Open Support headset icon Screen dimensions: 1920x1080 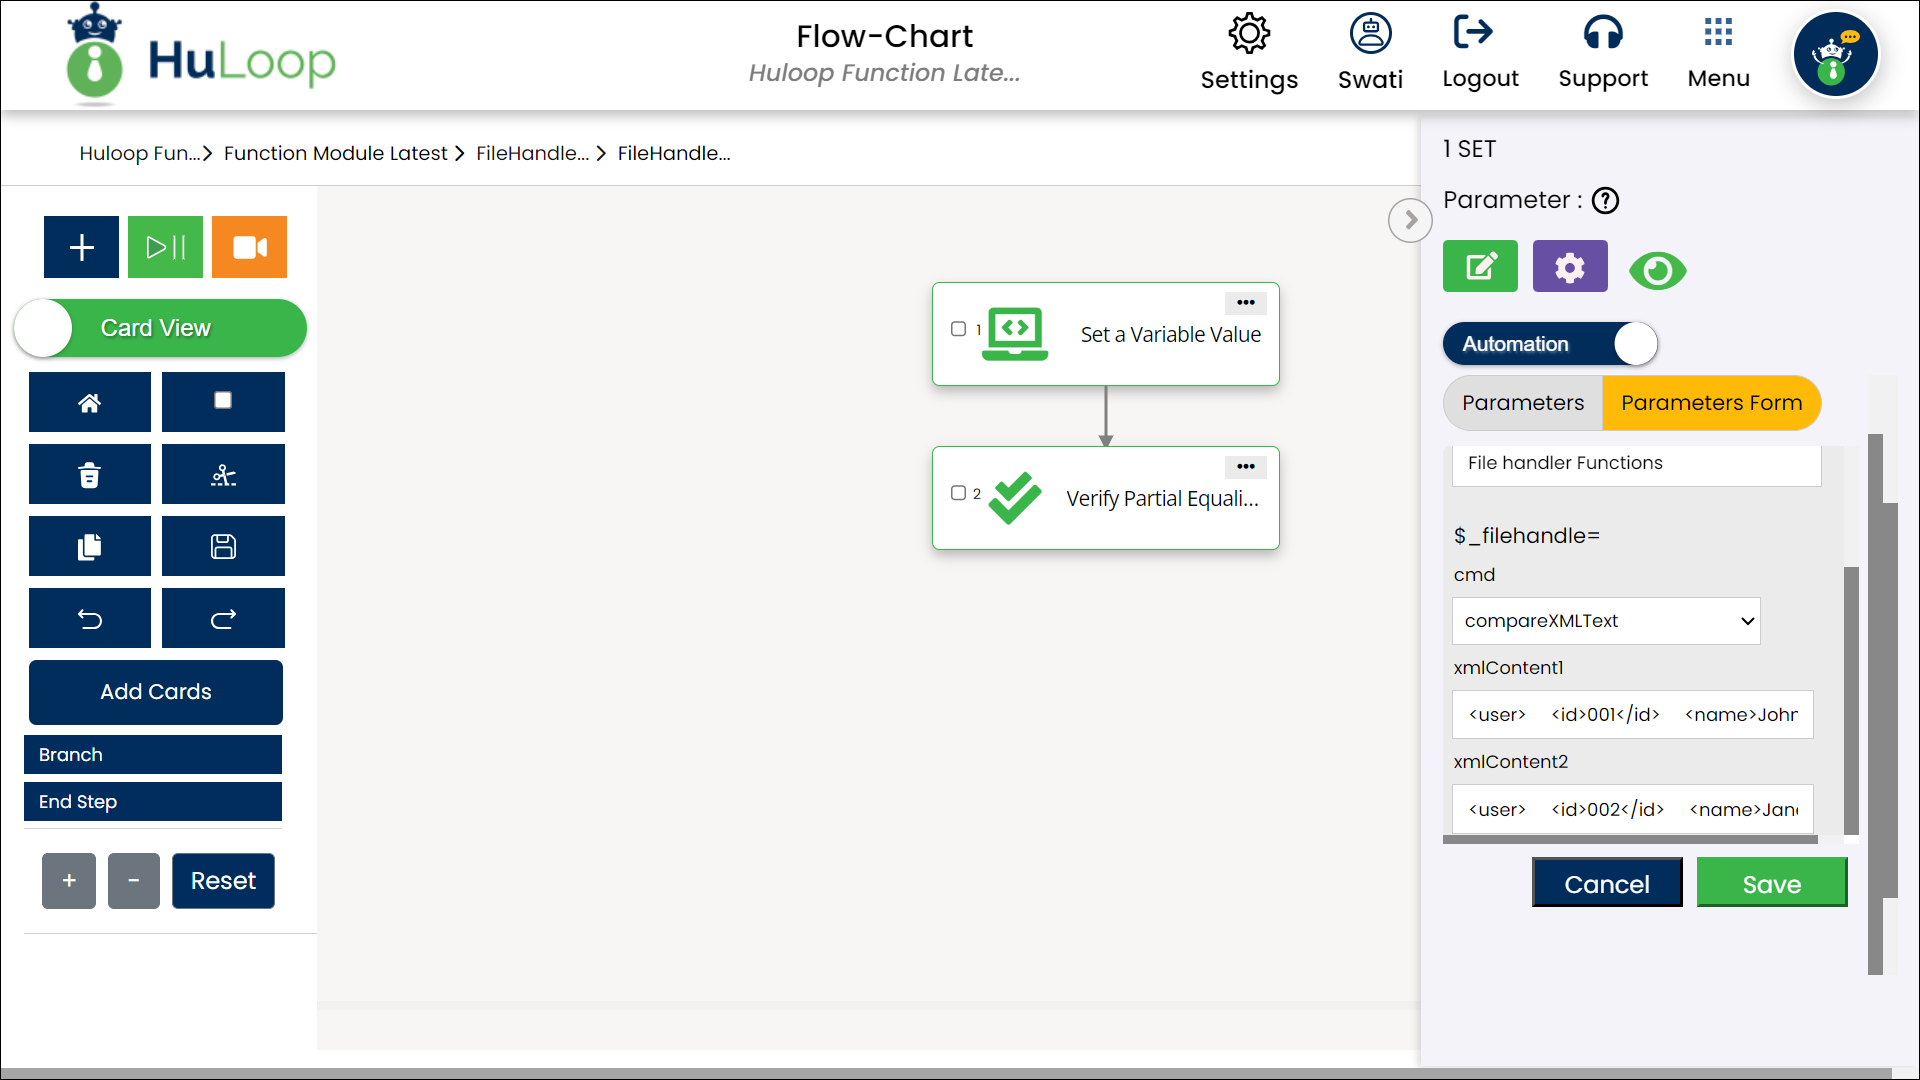click(1603, 32)
